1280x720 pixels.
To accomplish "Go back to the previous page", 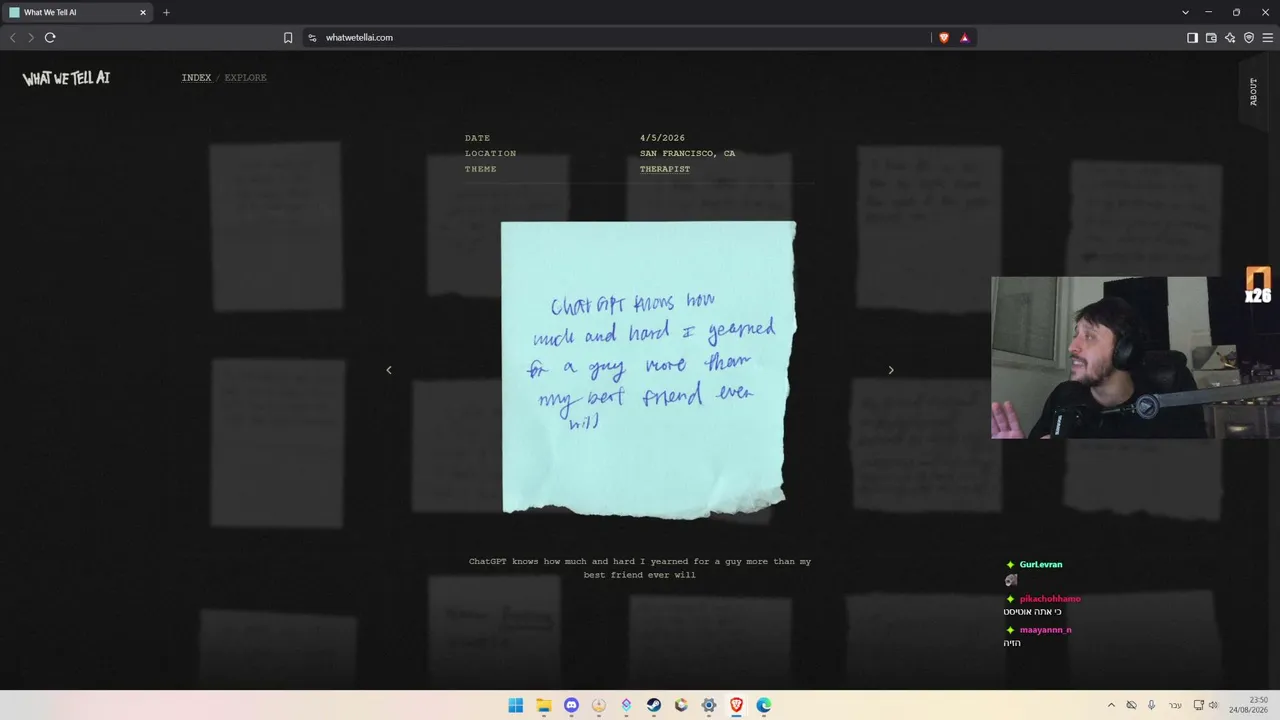I will (13, 38).
